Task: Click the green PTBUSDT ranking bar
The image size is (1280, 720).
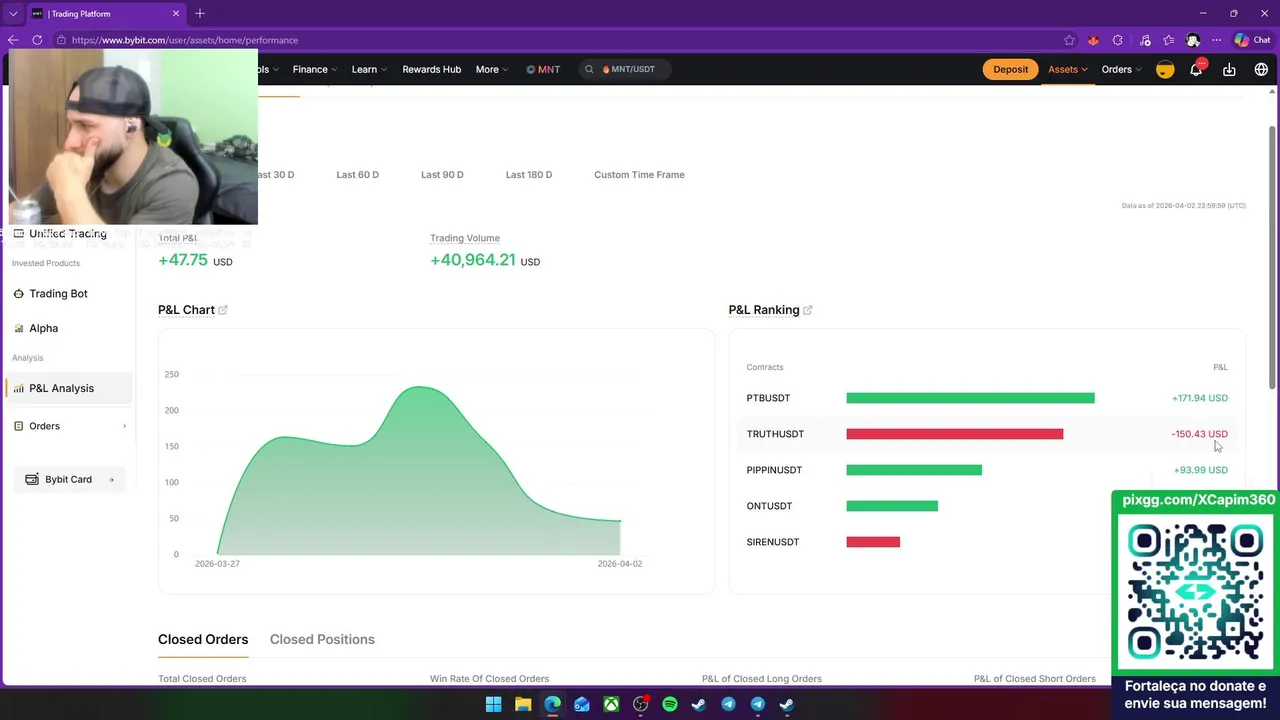Action: 970,398
